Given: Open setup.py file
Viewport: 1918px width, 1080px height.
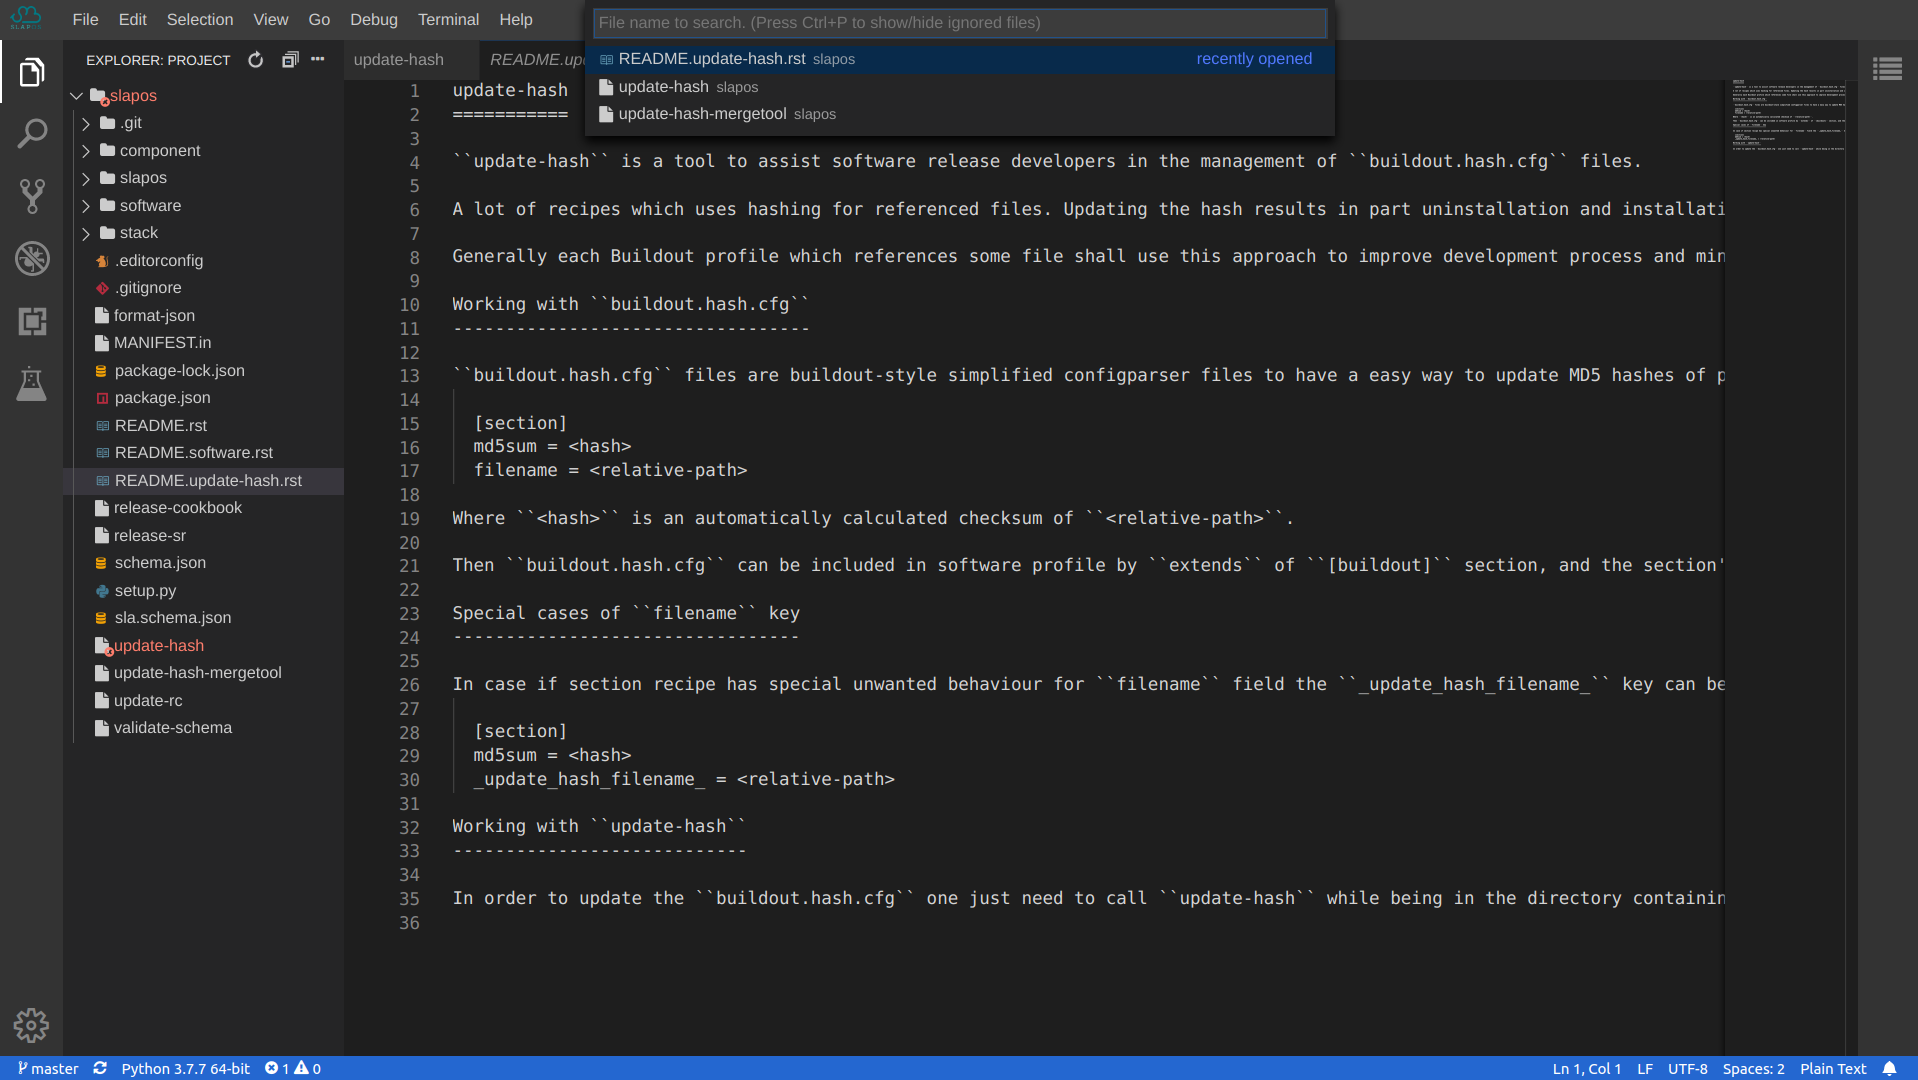Looking at the screenshot, I should [204, 591].
